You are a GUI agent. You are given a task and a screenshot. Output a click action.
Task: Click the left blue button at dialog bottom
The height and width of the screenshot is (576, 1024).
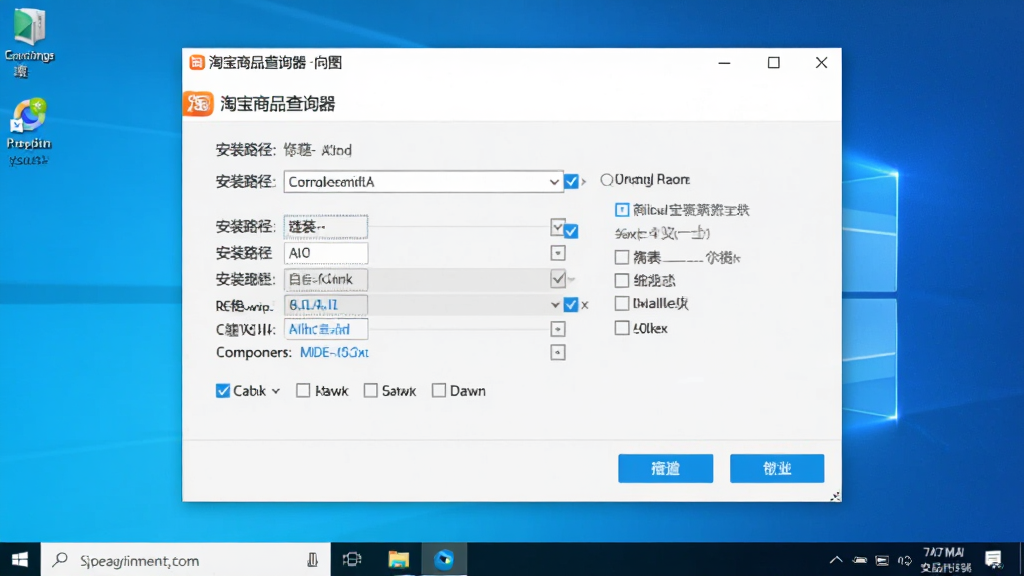pos(665,468)
